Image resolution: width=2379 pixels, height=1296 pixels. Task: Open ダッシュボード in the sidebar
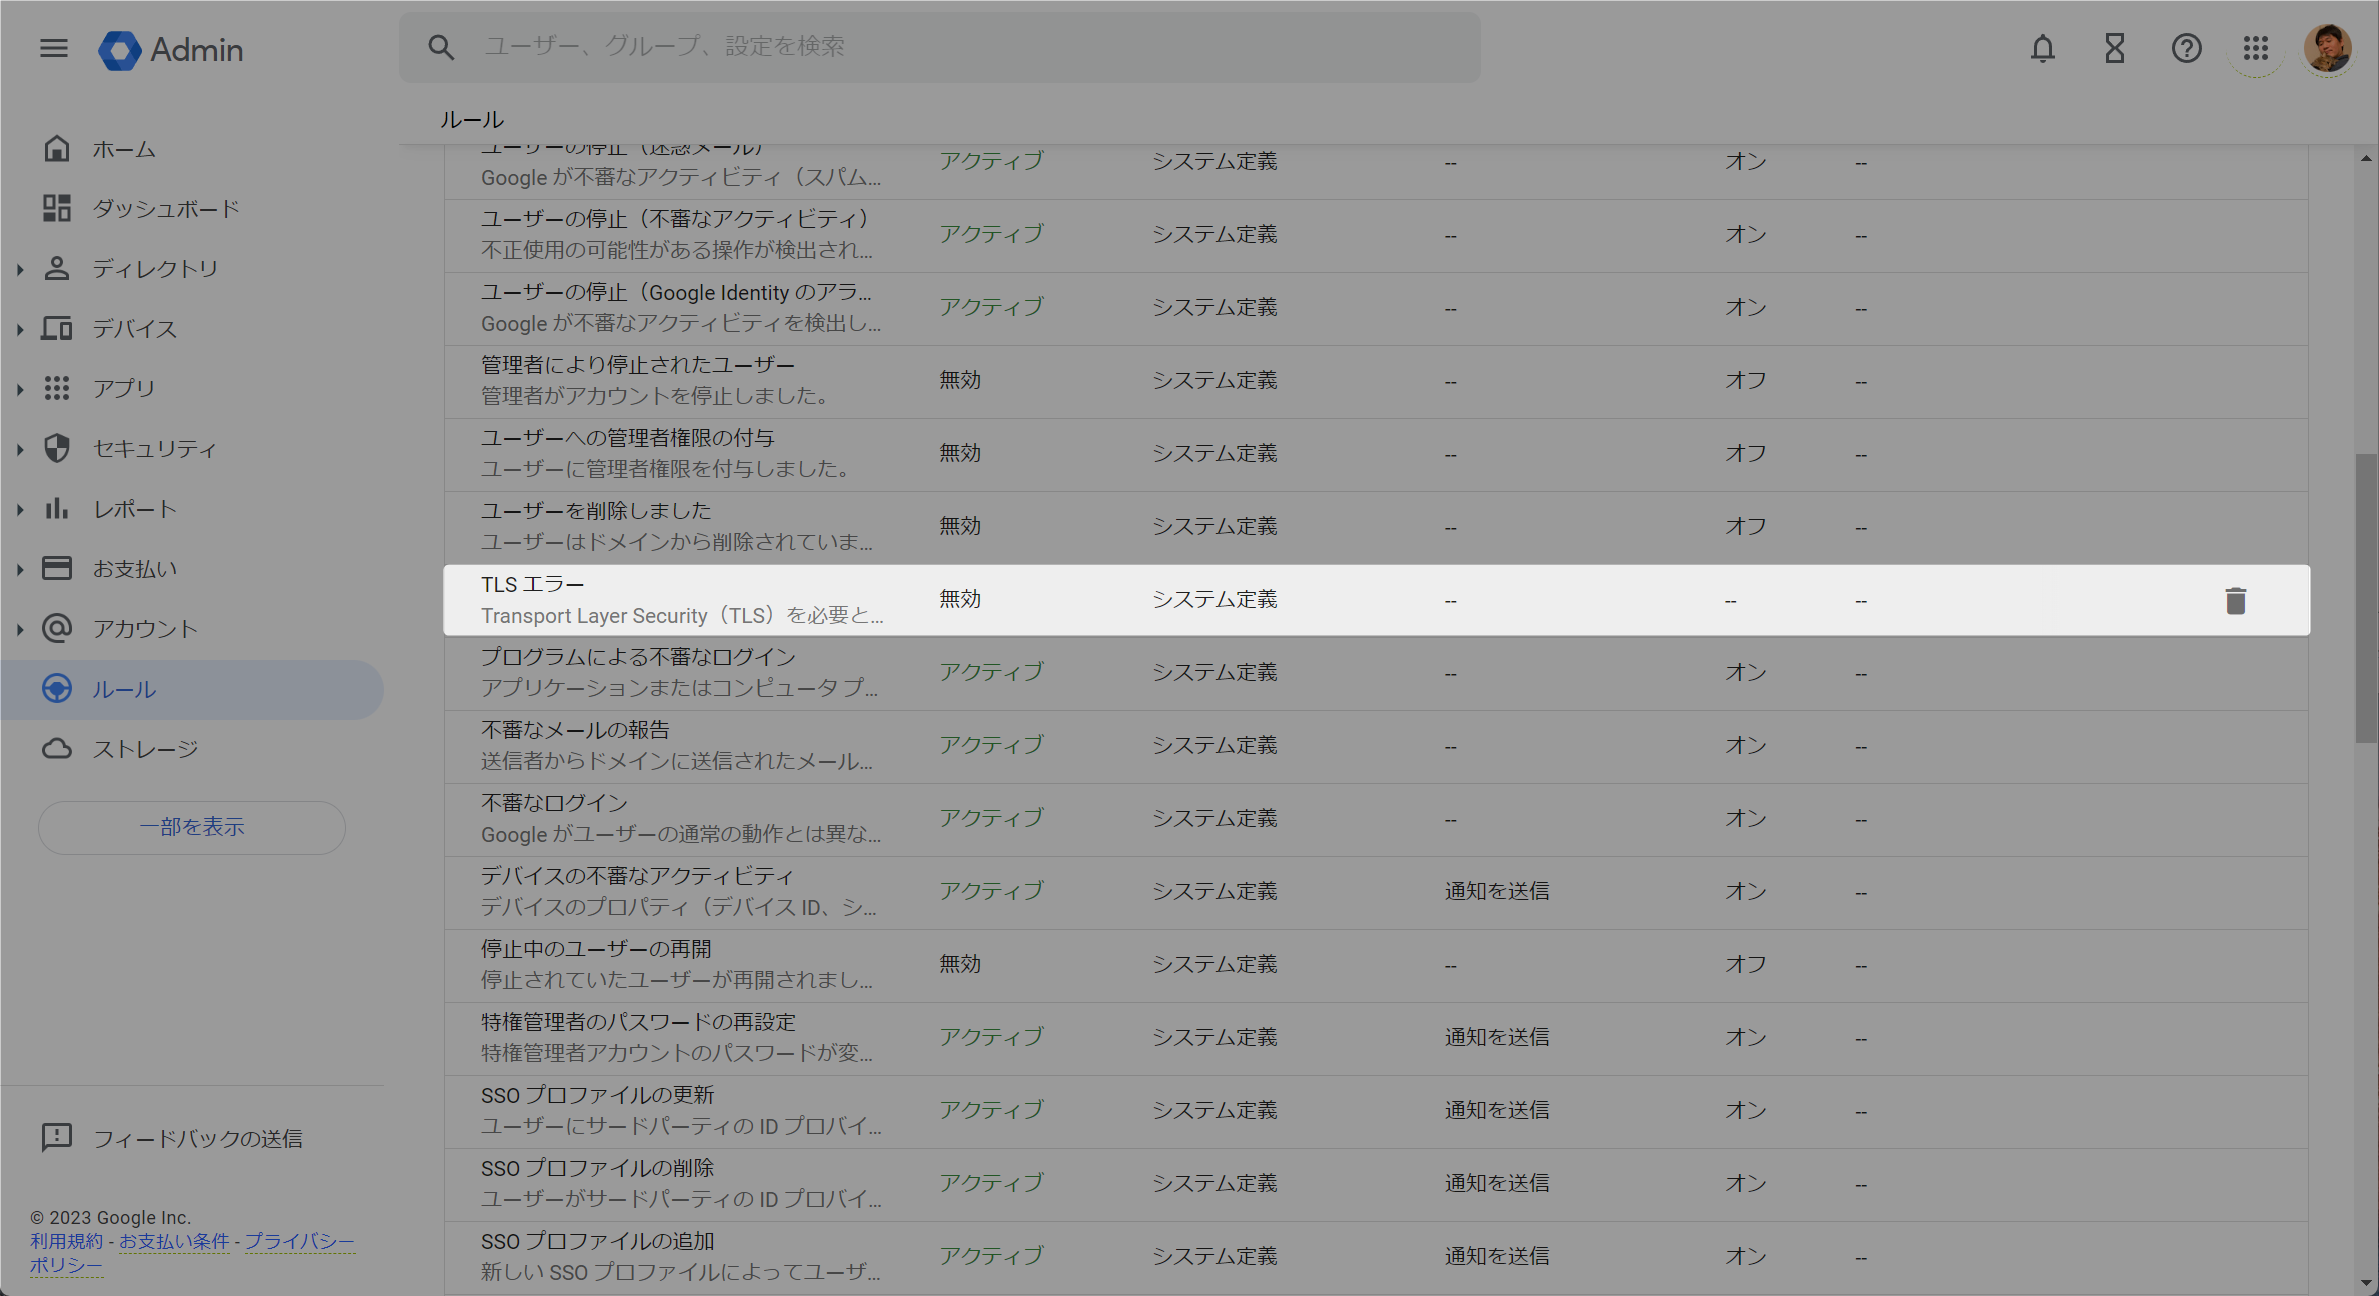point(165,209)
